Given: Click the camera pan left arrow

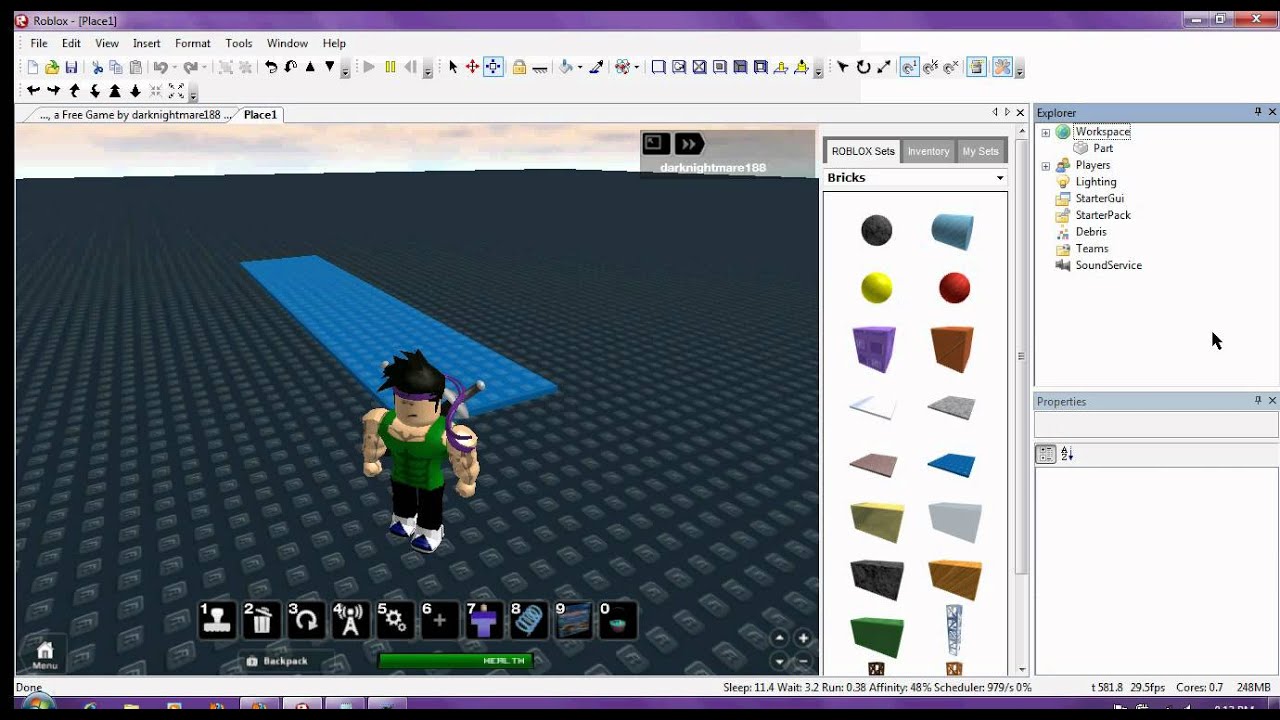Looking at the screenshot, I should (33, 91).
